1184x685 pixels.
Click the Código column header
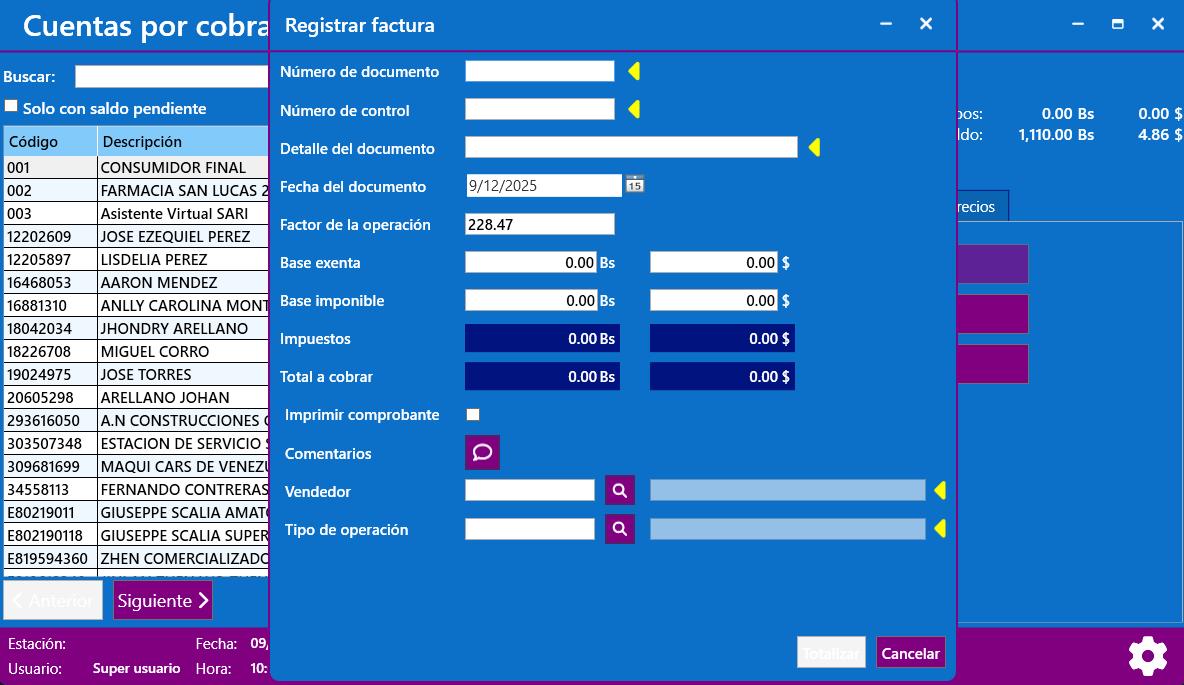(50, 141)
